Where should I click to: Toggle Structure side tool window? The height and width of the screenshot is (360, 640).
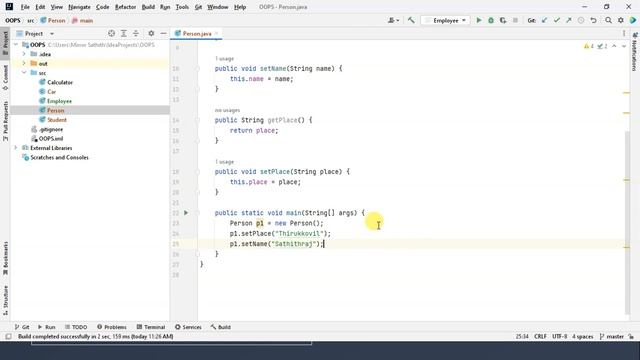point(5,300)
